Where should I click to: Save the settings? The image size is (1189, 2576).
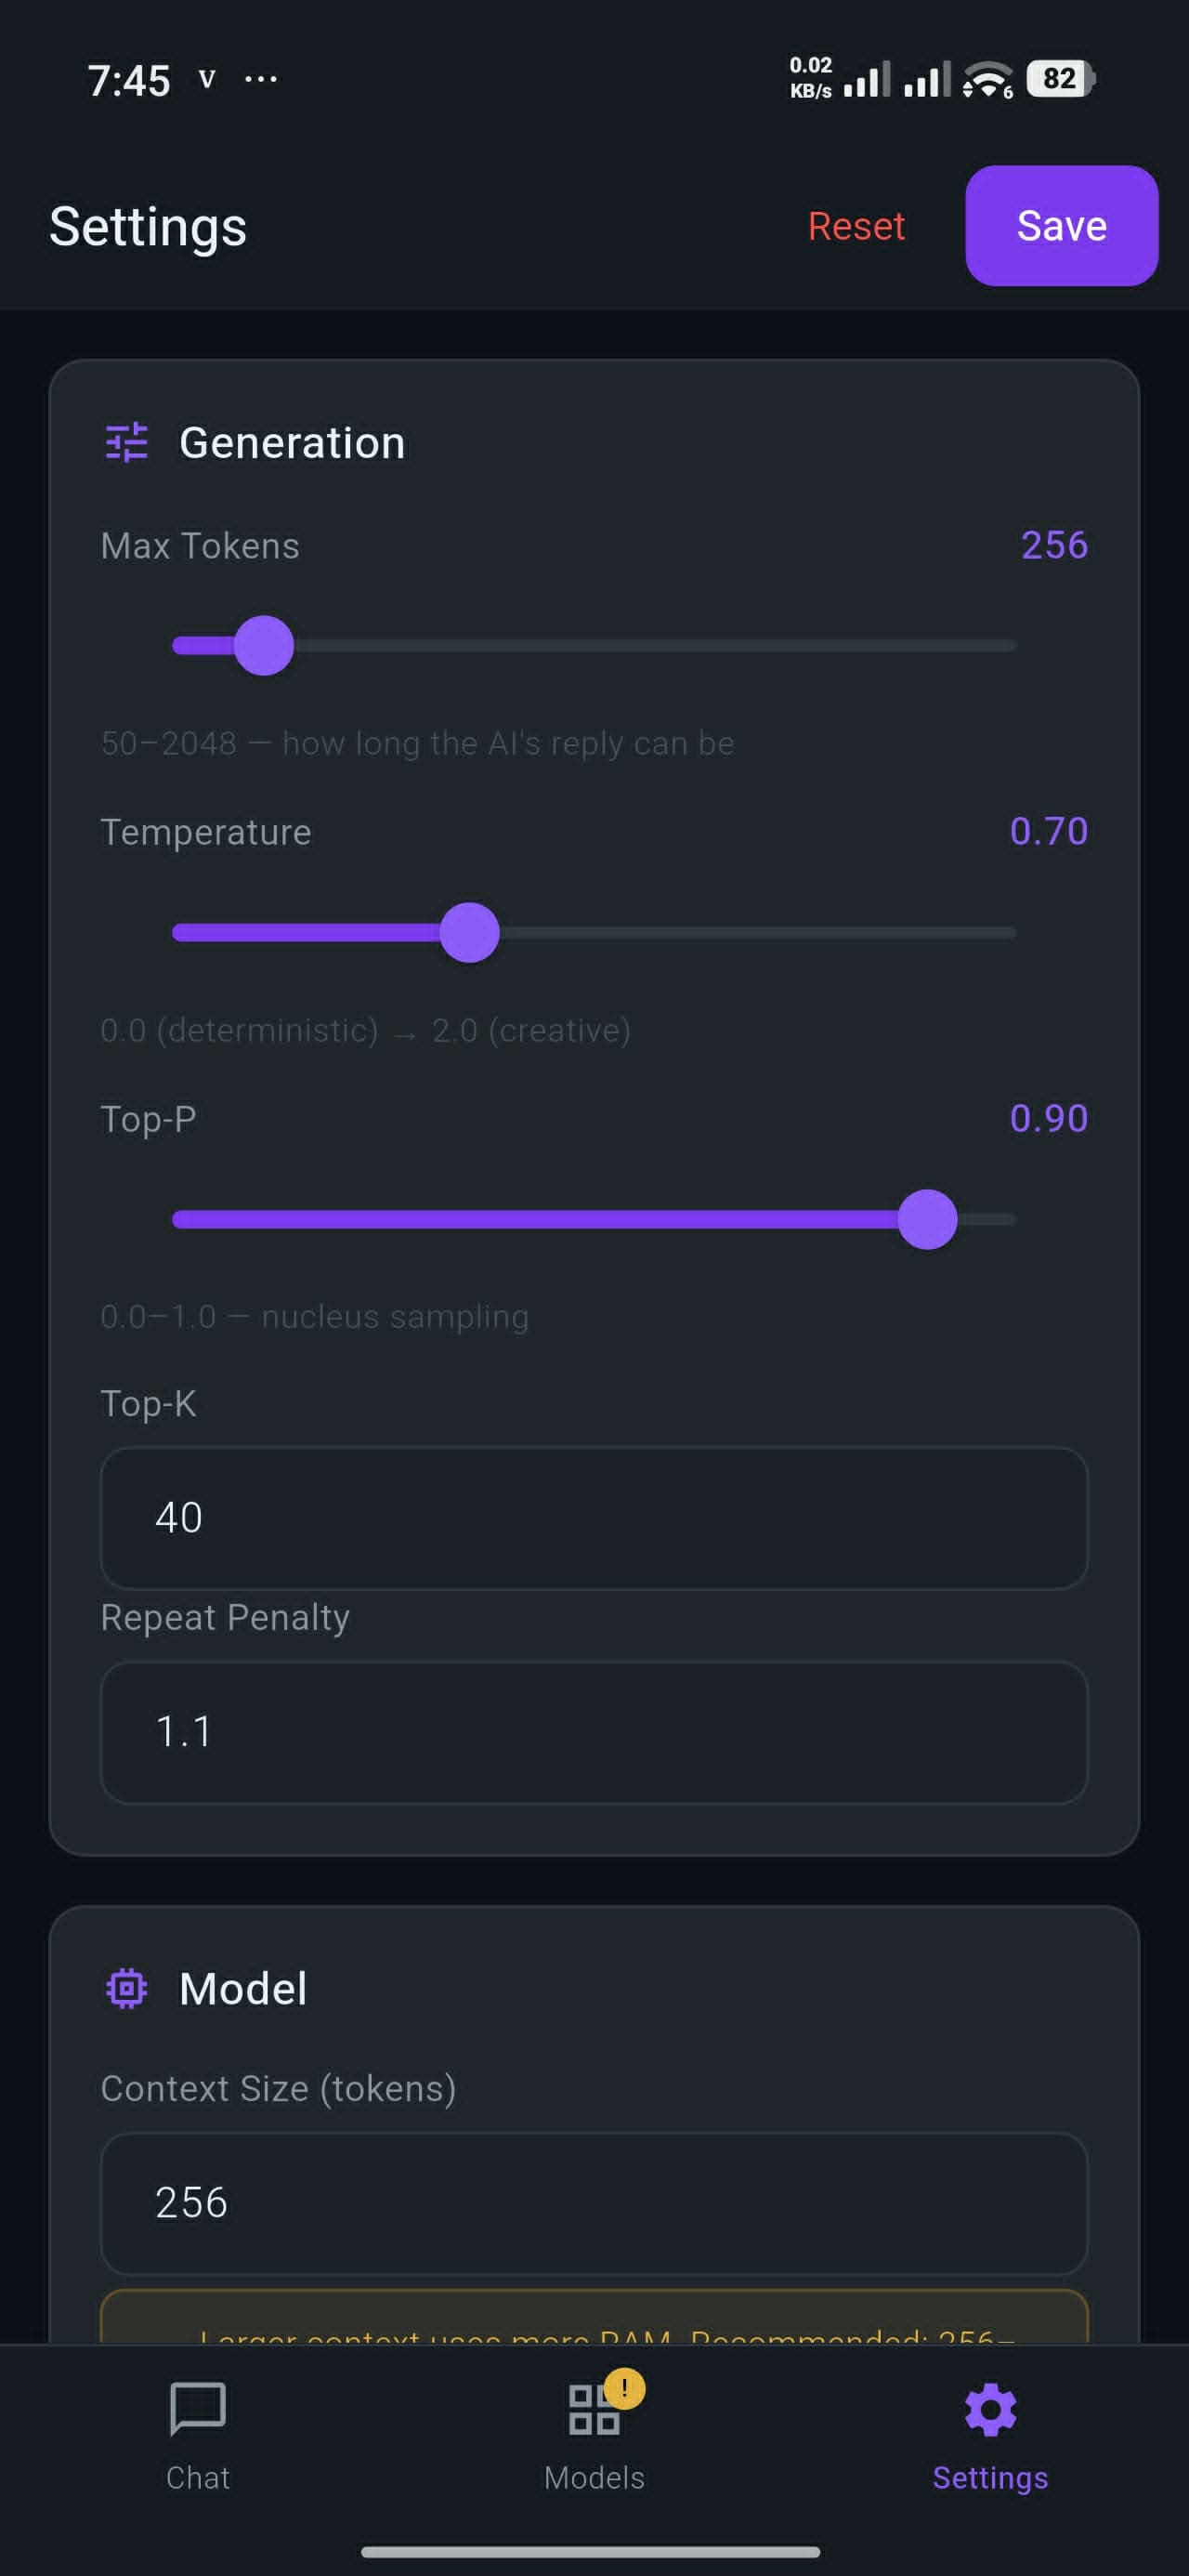(1061, 226)
